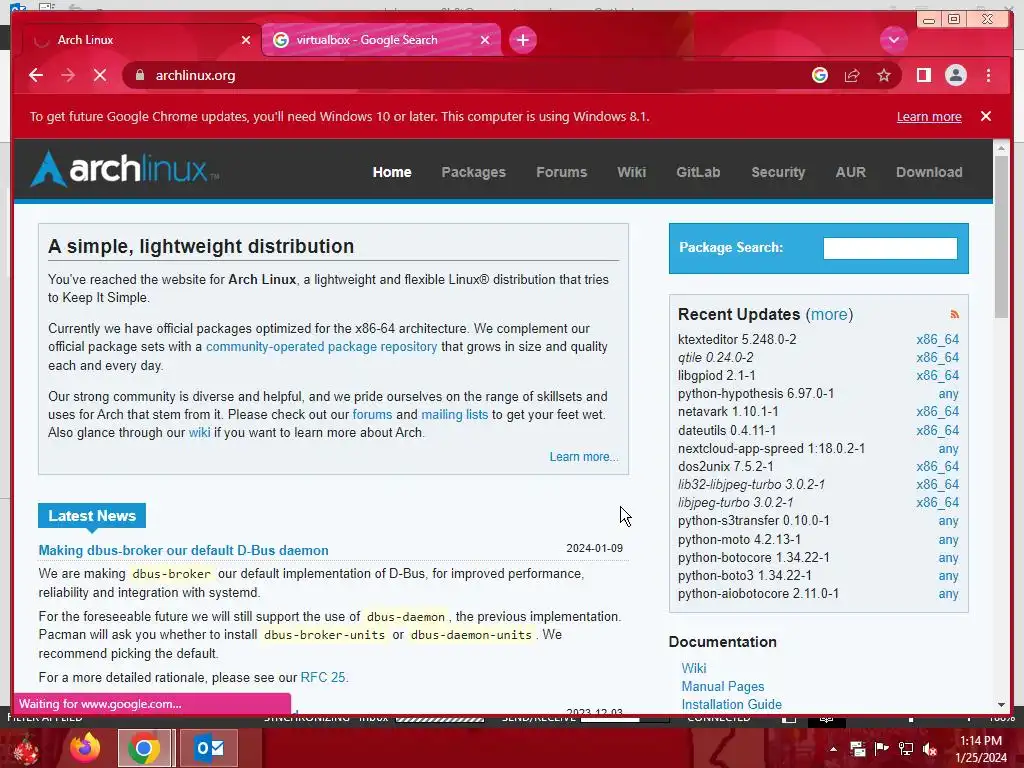Click Learn more... under the intro

point(584,457)
